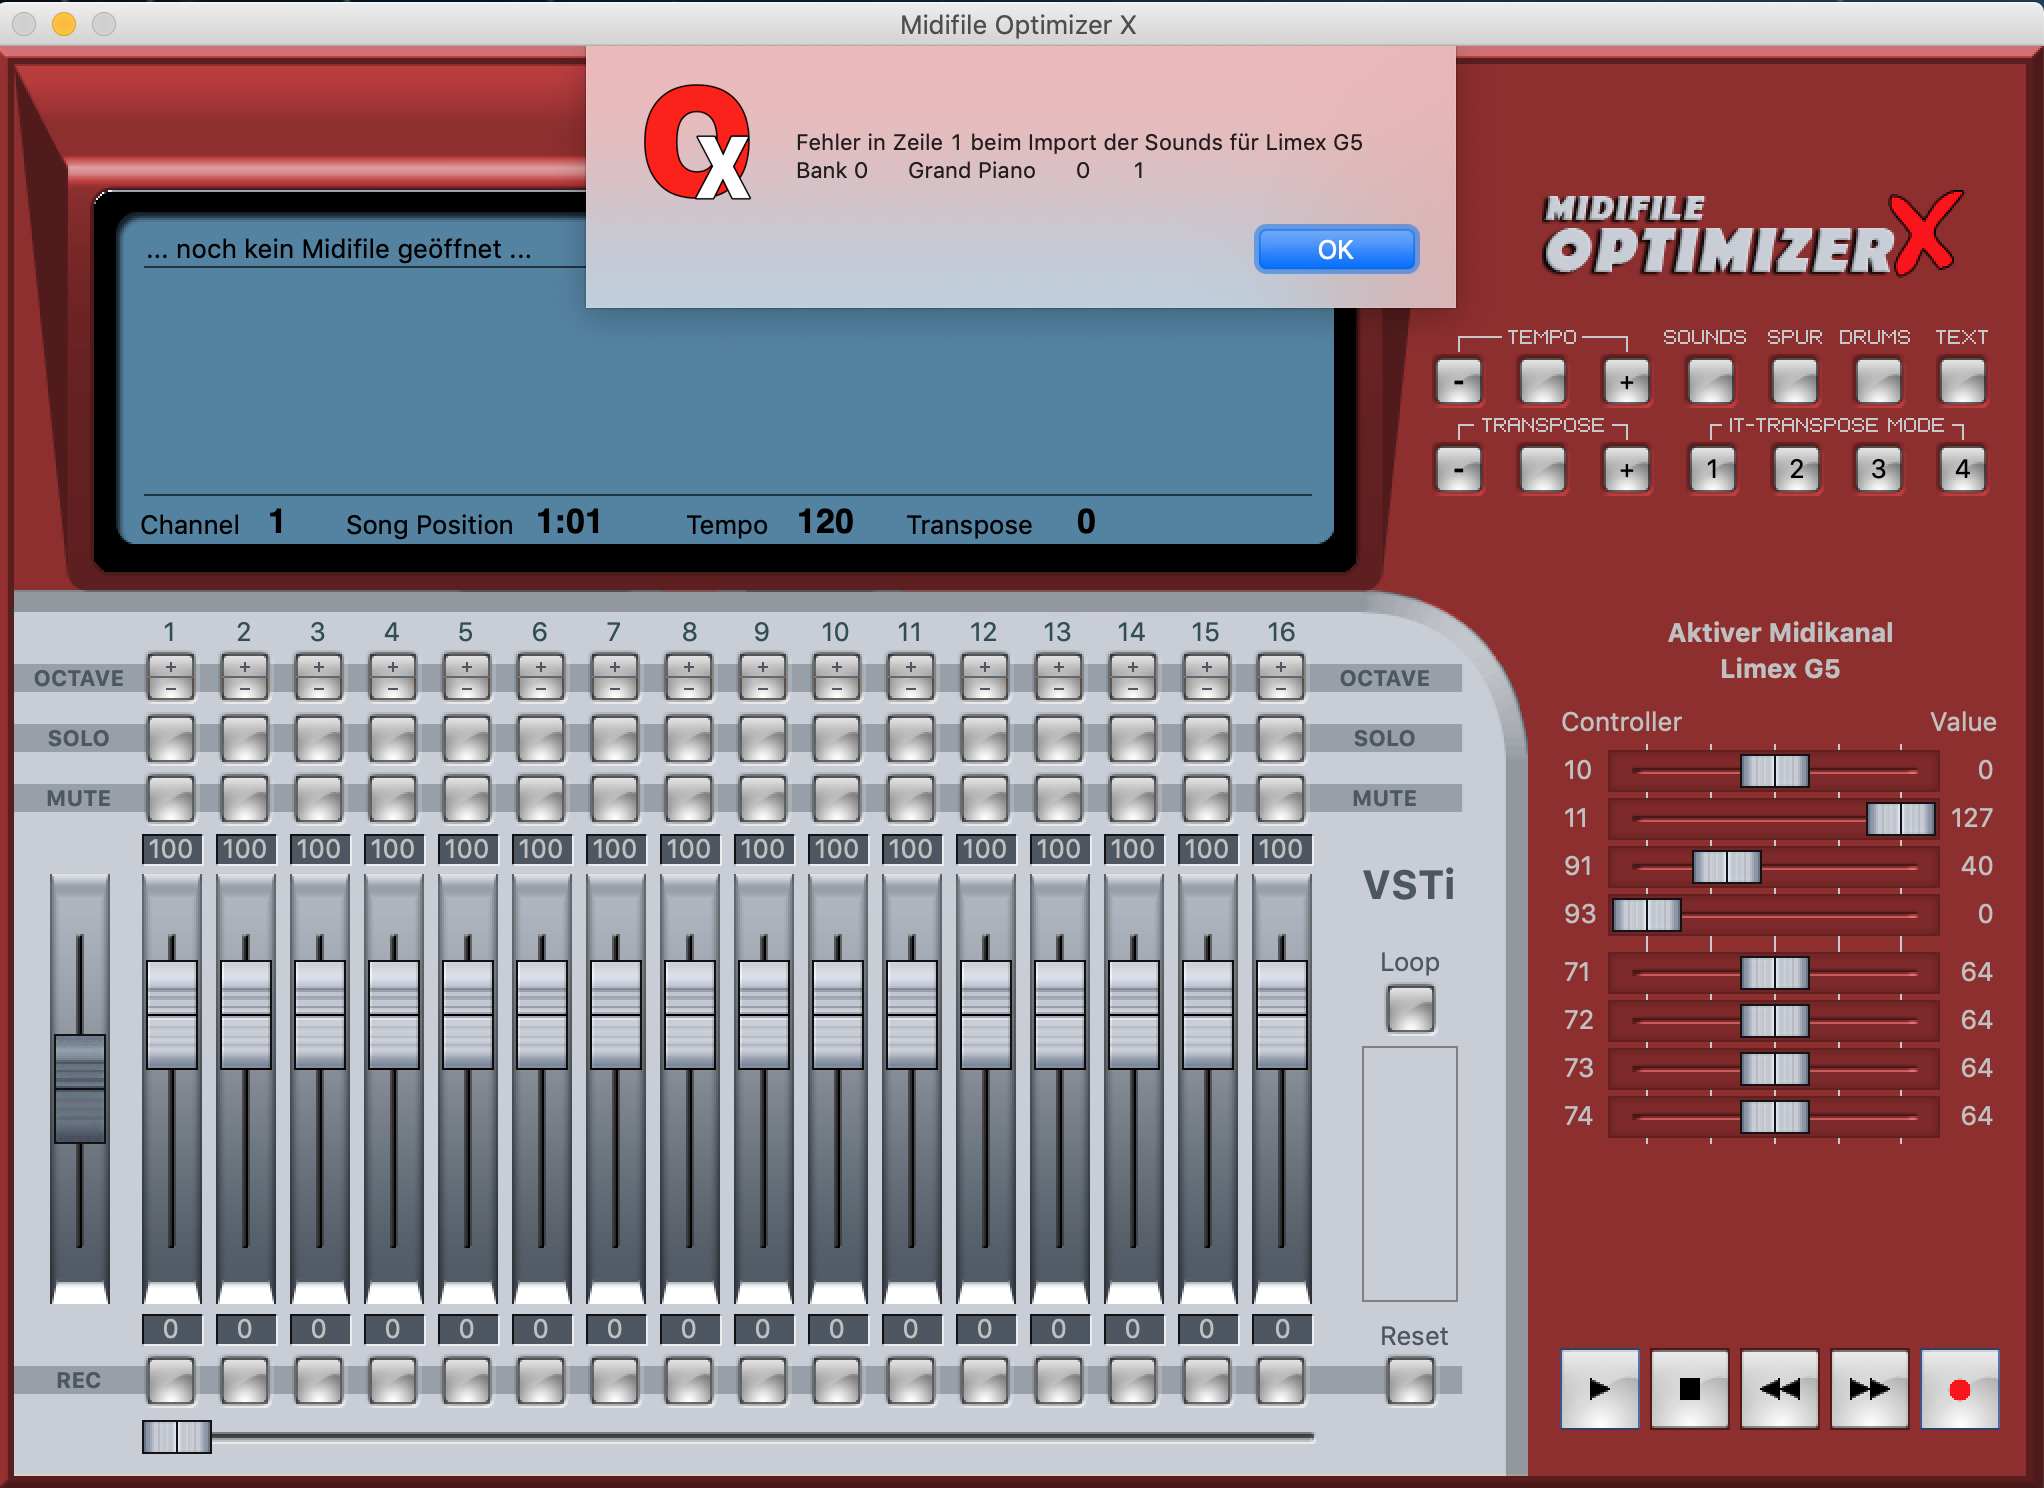Increase Tempo with the plus button
2044x1488 pixels.
[1626, 382]
